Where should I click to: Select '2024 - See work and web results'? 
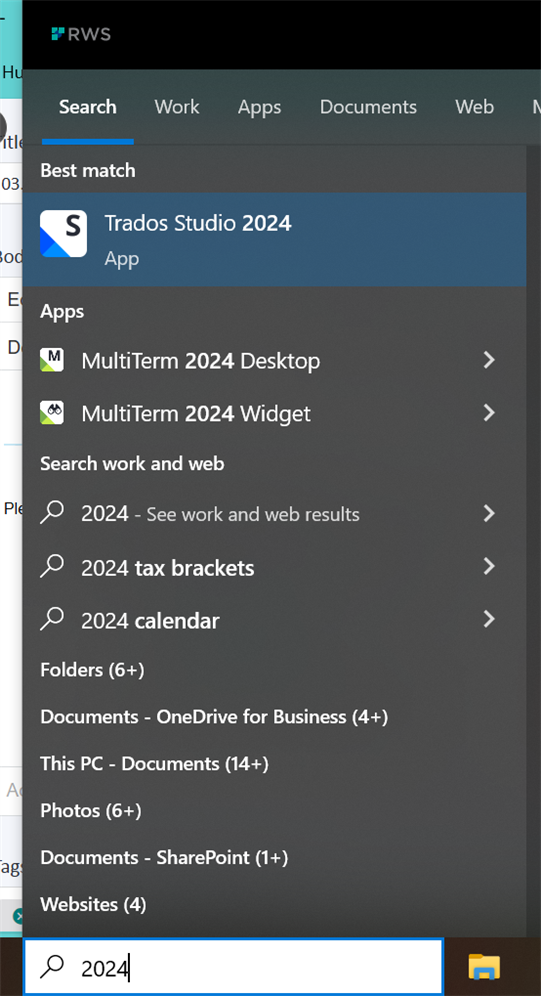274,514
